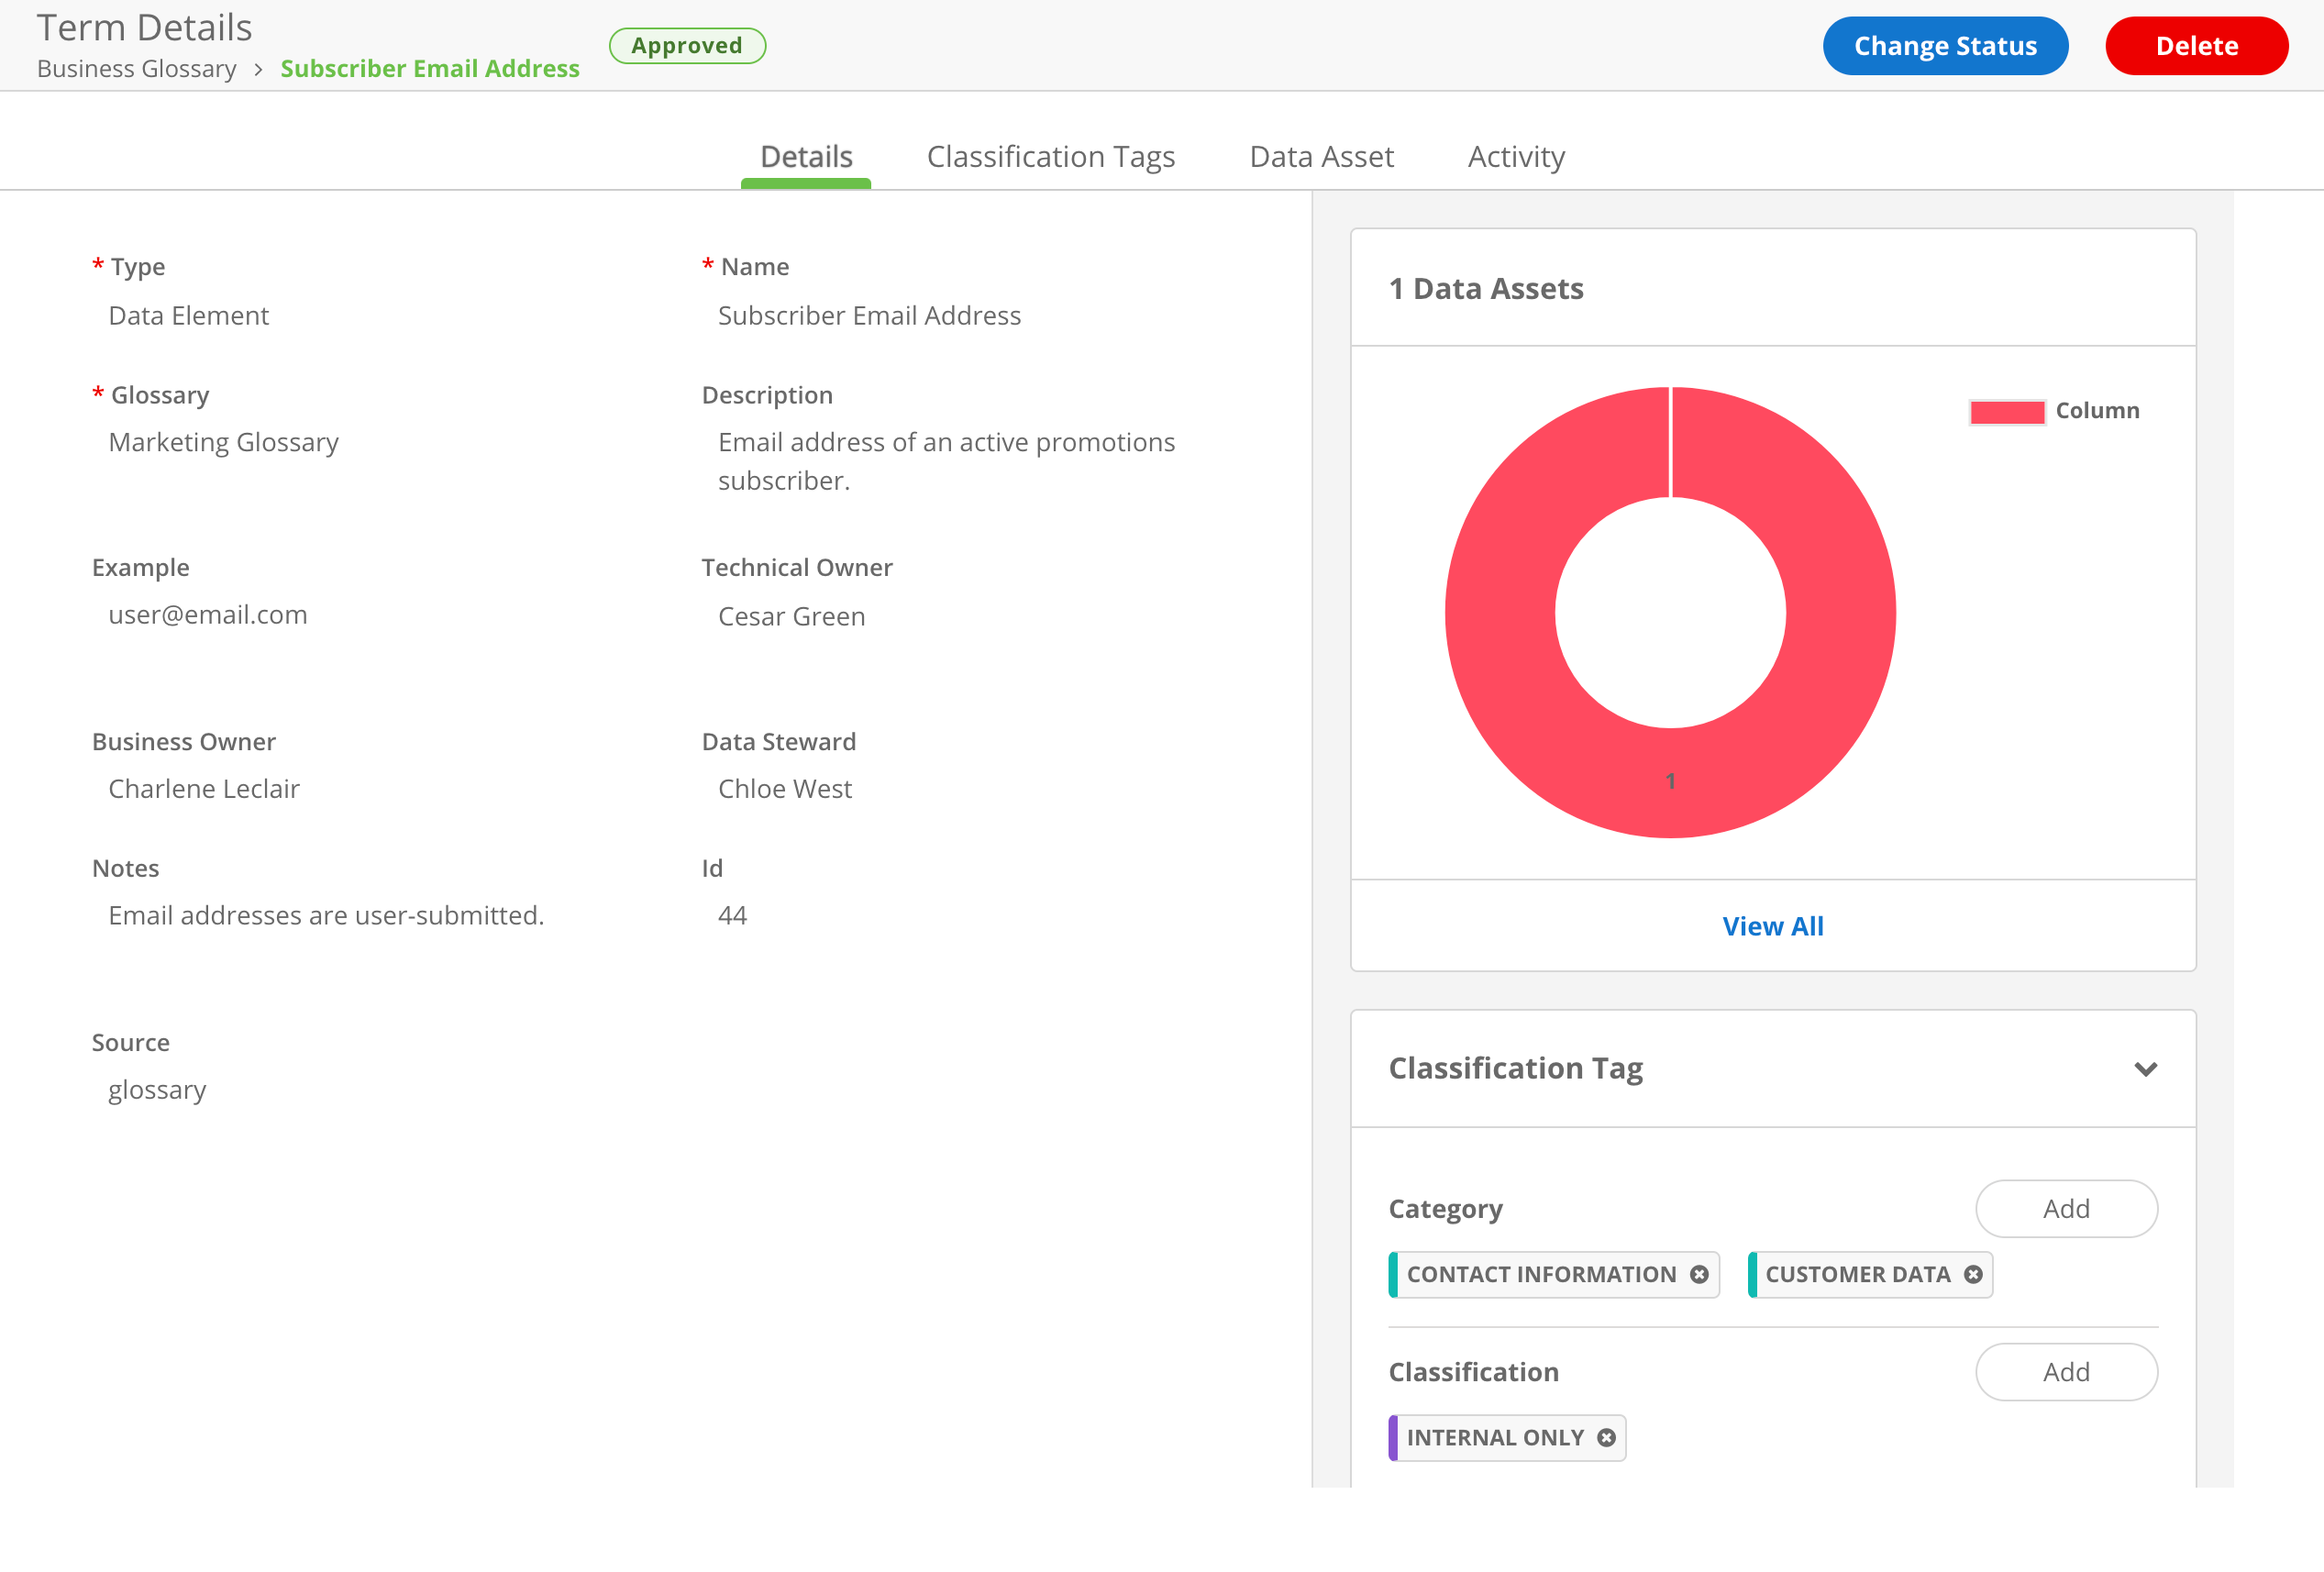Delete this glossary term
2324x1572 pixels.
pos(2196,46)
